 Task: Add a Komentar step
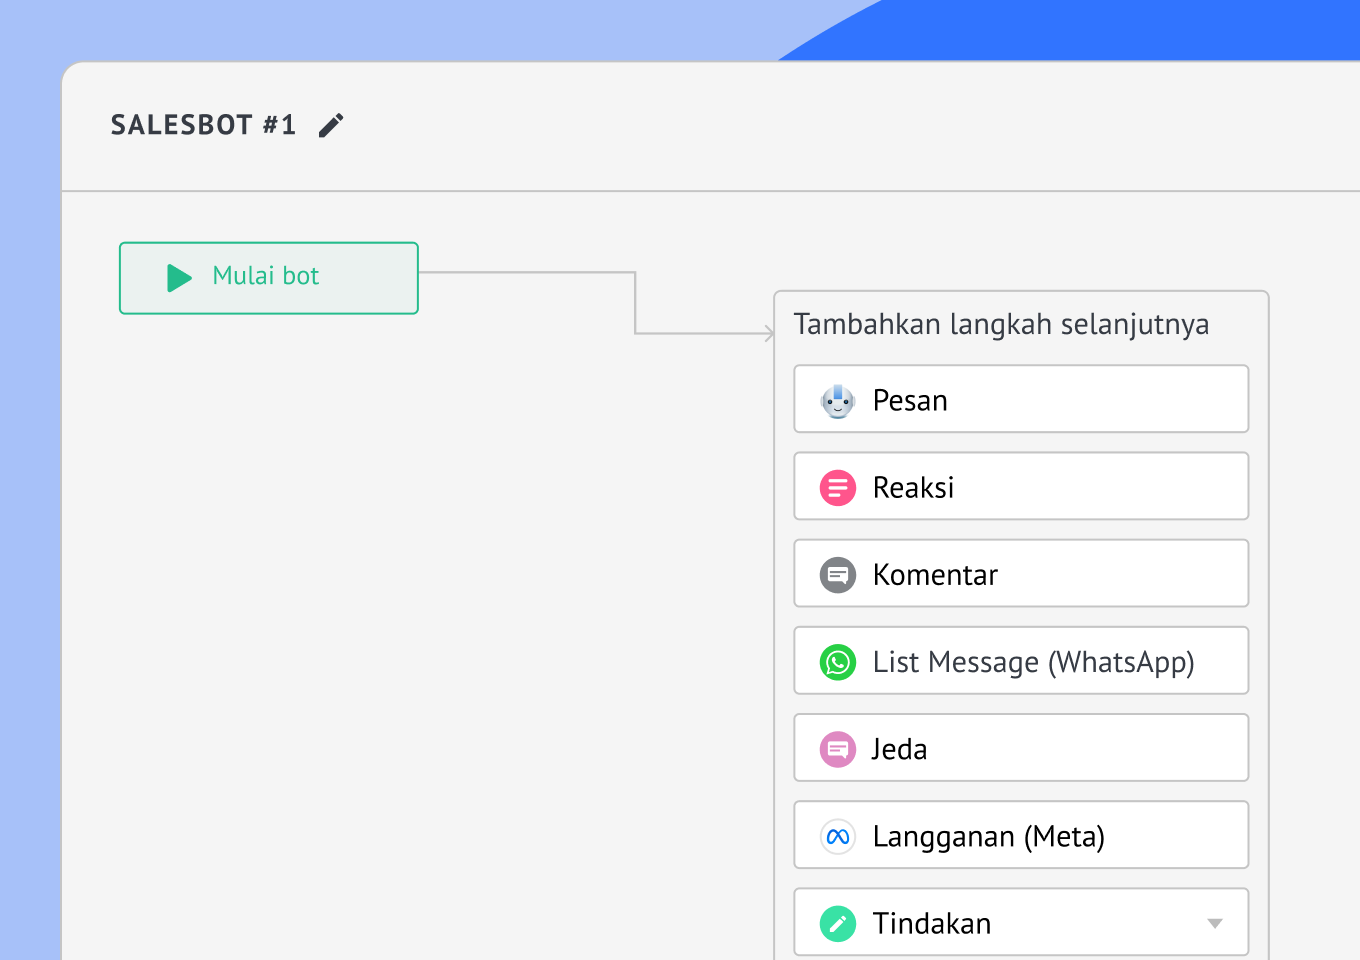pos(1021,573)
